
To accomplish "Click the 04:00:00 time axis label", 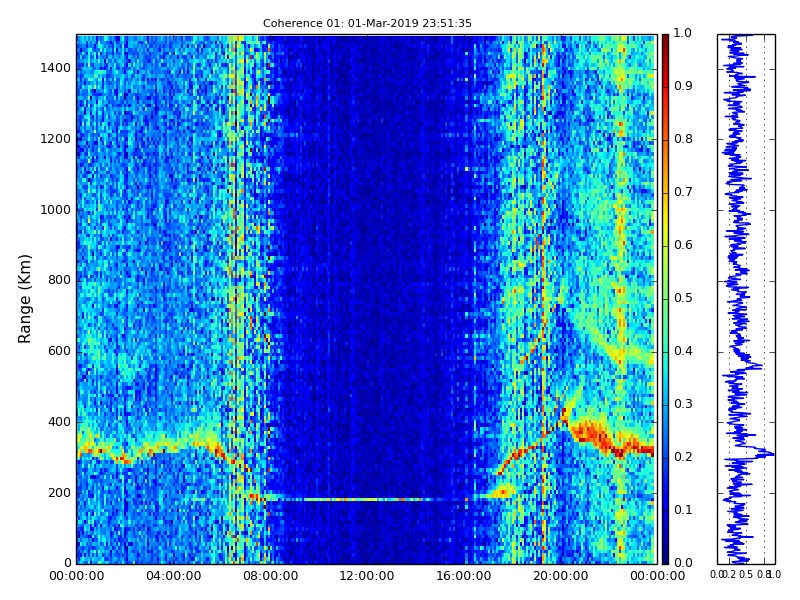I will coord(173,577).
